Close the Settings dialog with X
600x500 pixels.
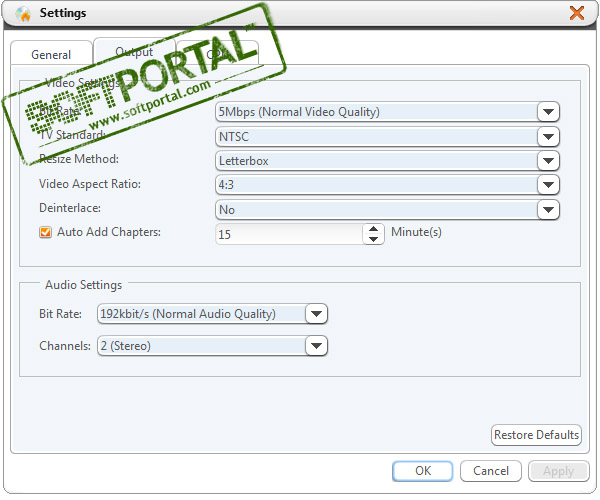click(577, 13)
